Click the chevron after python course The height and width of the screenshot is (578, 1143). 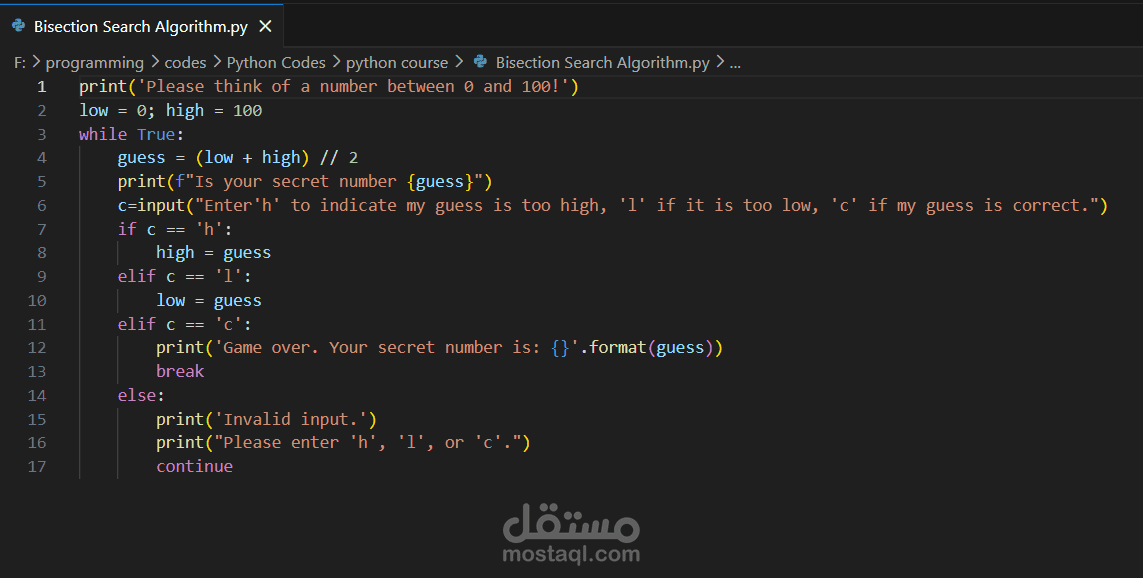(x=458, y=62)
